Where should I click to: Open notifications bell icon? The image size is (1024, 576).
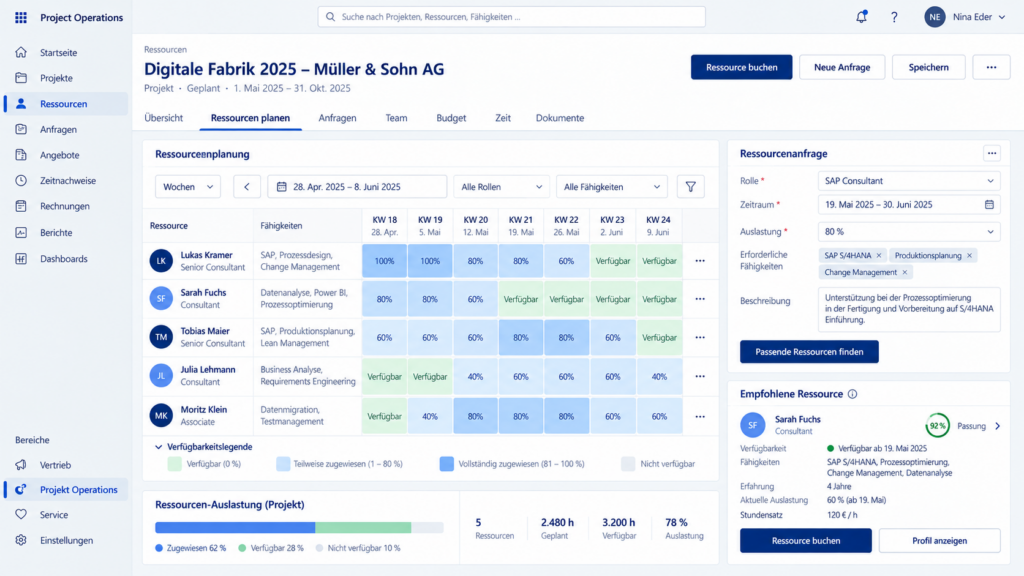(x=861, y=17)
